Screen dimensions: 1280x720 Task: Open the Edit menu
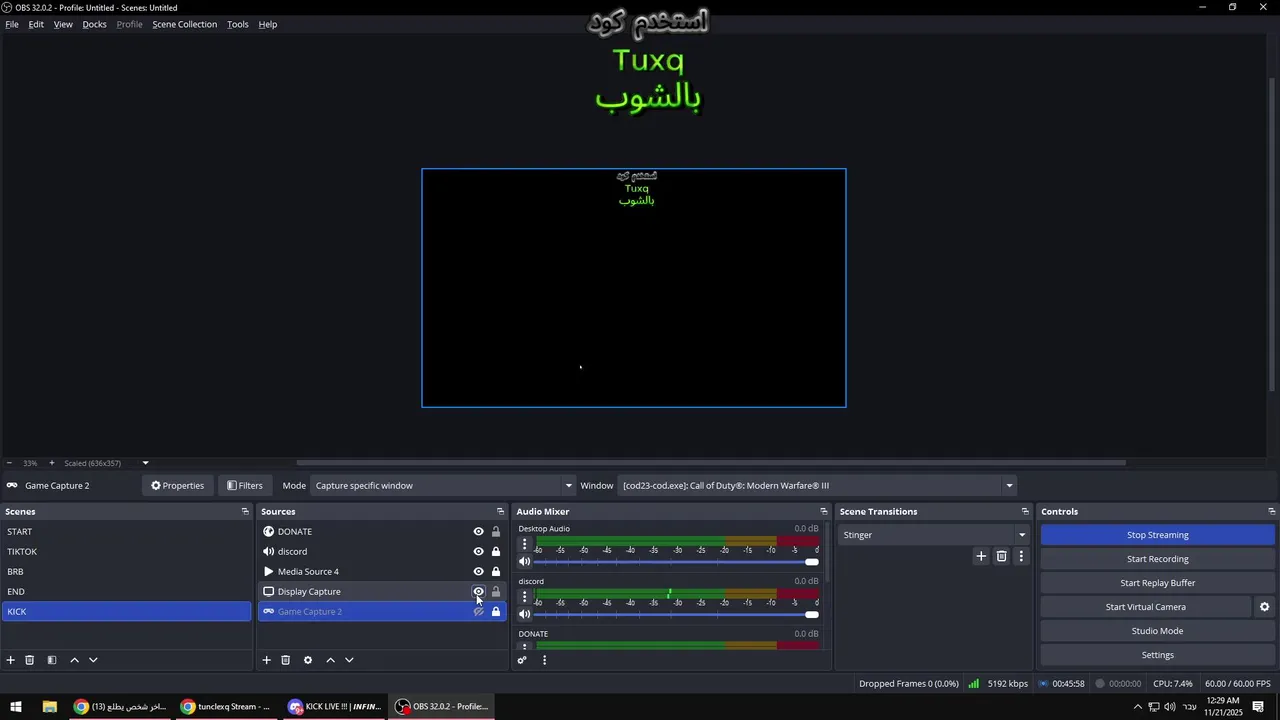coord(36,24)
